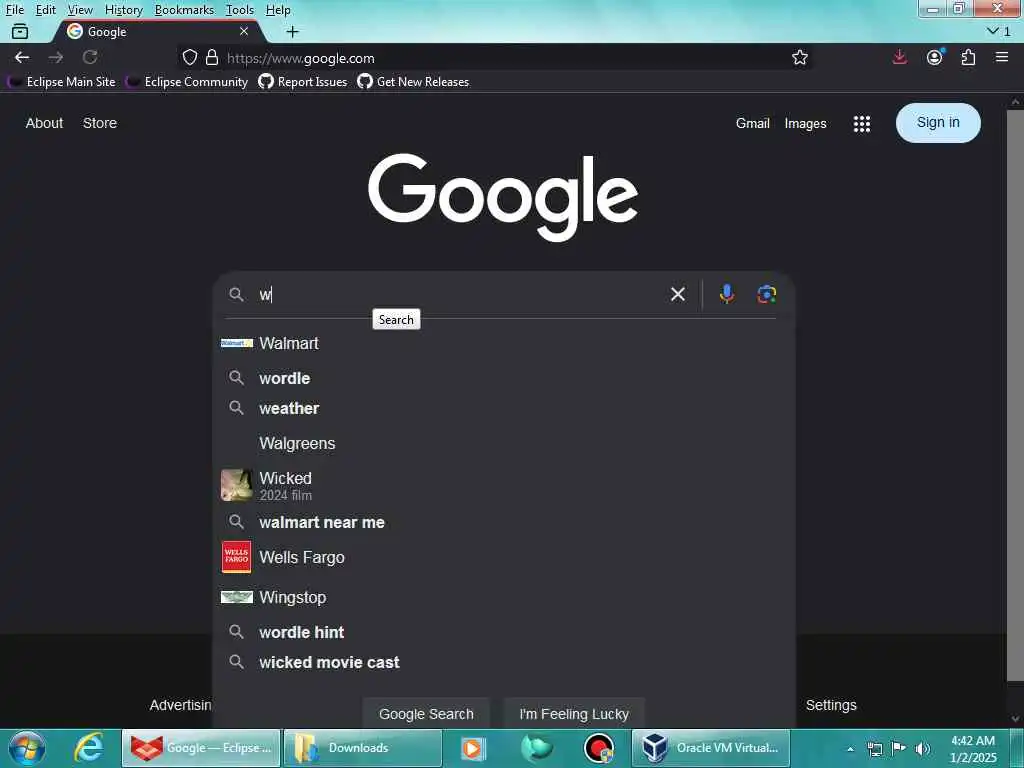Viewport: 1024px width, 768px height.
Task: Switch to Downloads taskbar window
Action: click(x=363, y=748)
